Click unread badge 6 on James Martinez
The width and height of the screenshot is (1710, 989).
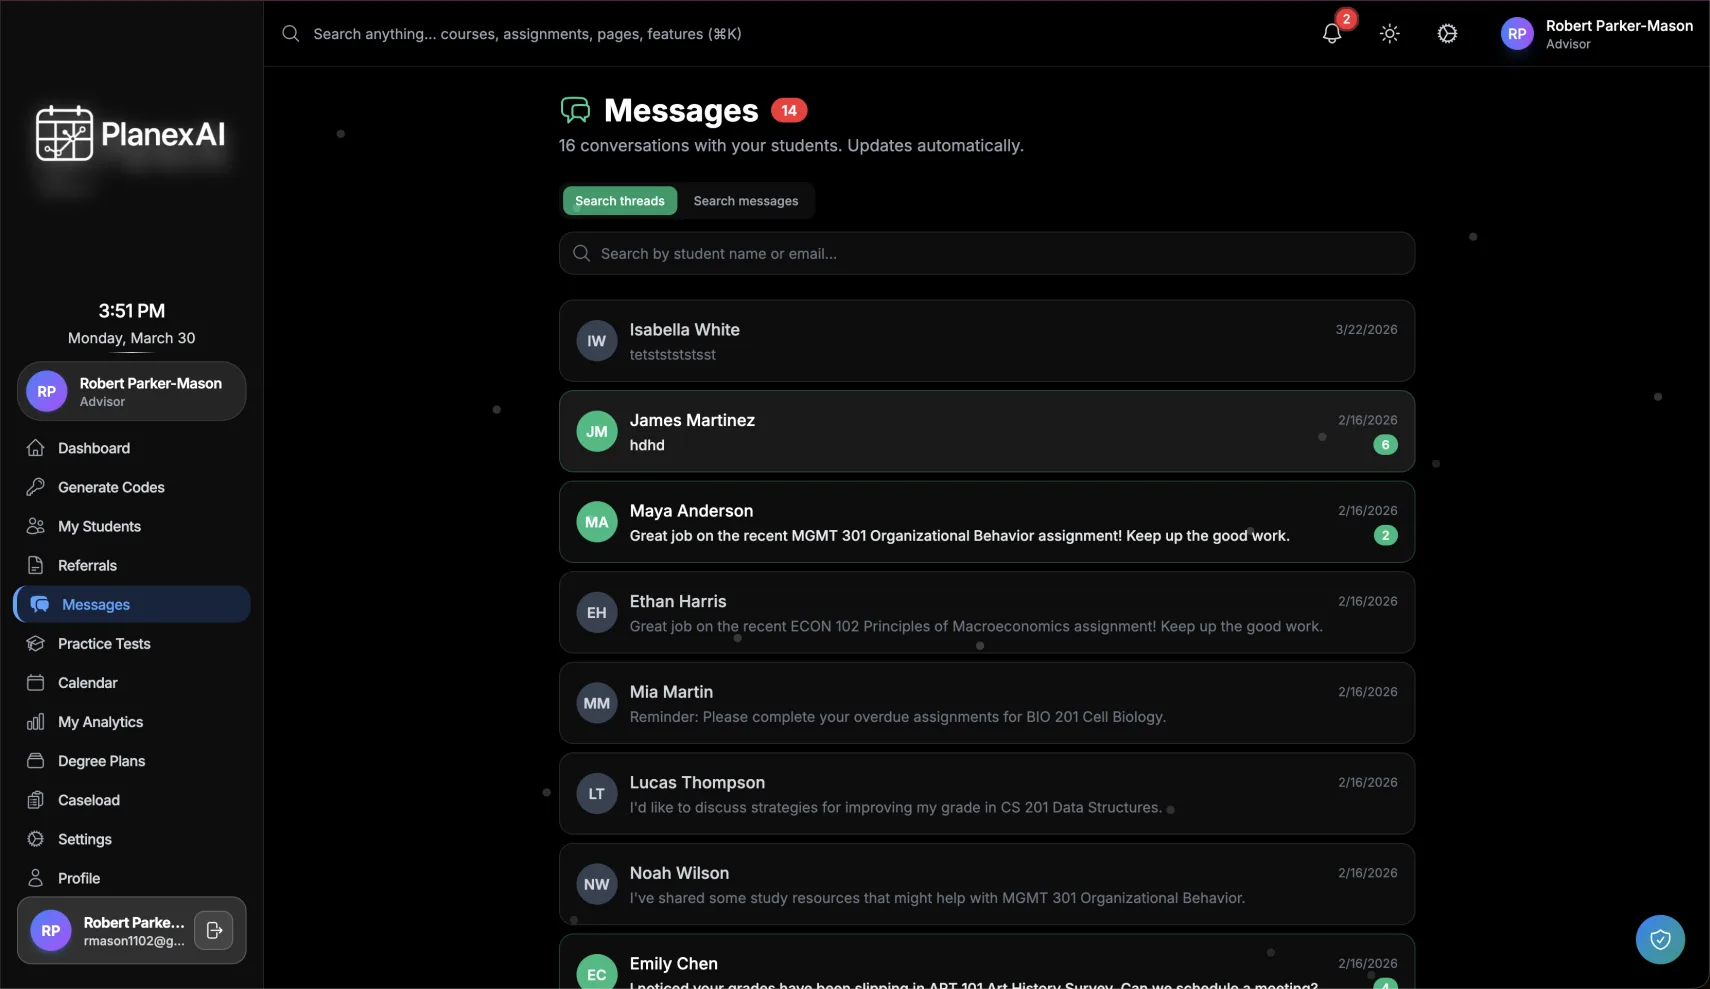tap(1385, 445)
